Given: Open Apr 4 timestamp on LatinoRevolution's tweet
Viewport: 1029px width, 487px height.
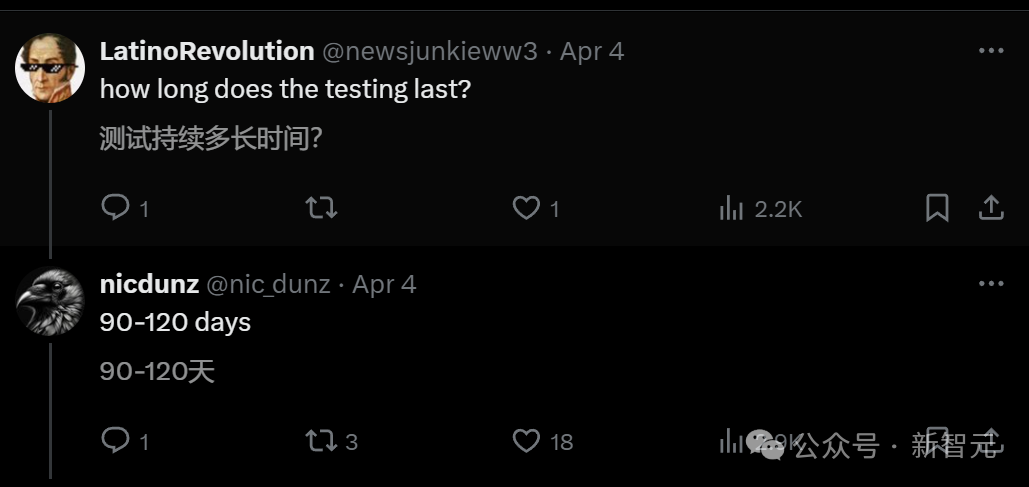Looking at the screenshot, I should point(592,52).
